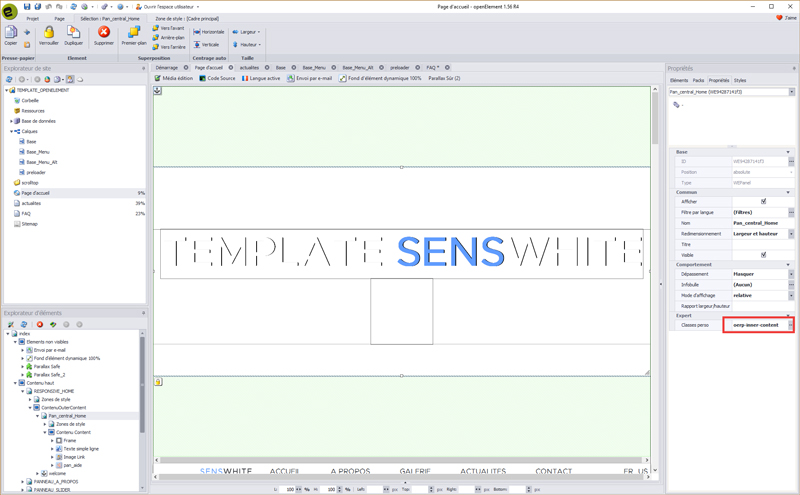The height and width of the screenshot is (495, 800).
Task: Click the cloud icon in site explorer toolbar
Action: pyautogui.click(x=80, y=79)
